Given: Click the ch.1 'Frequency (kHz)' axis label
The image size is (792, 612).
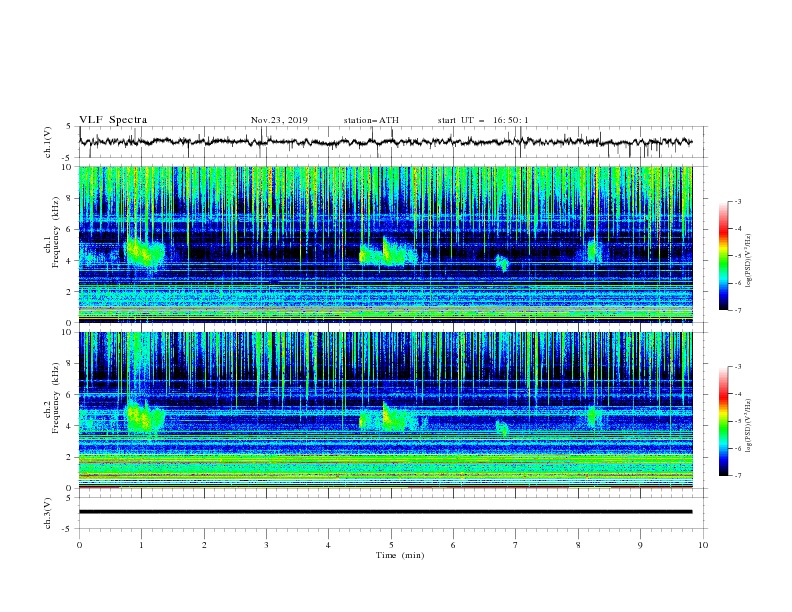Looking at the screenshot, I should [x=56, y=232].
